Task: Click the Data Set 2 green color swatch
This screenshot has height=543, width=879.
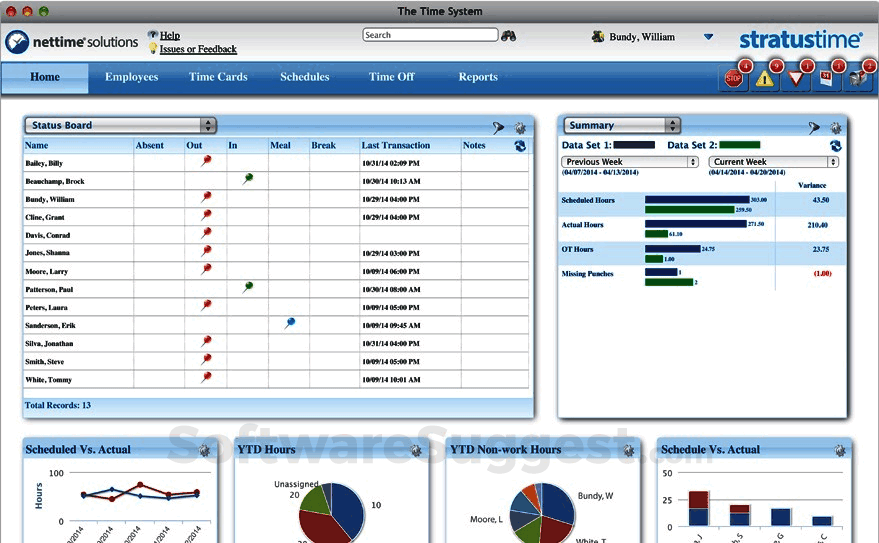Action: (x=739, y=145)
